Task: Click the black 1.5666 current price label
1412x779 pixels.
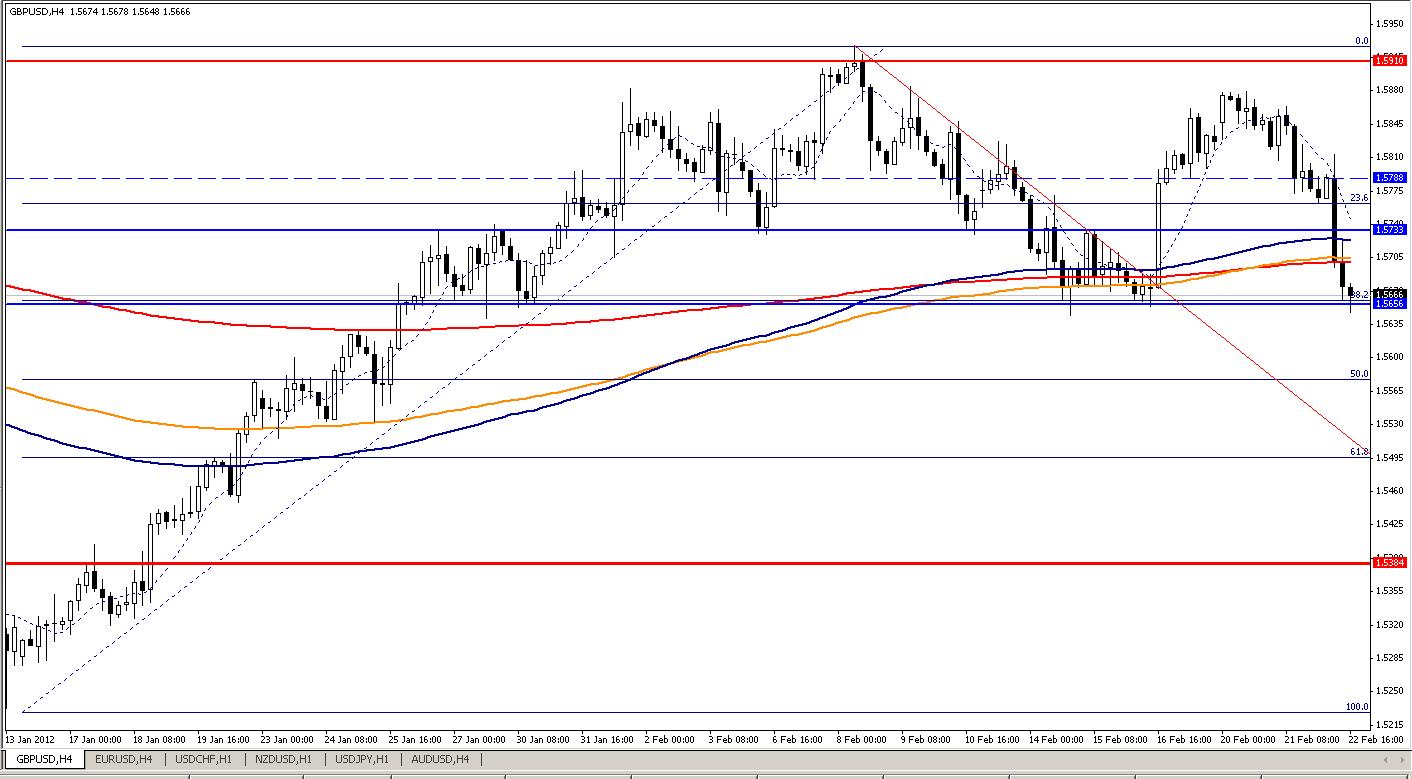Action: 1392,293
